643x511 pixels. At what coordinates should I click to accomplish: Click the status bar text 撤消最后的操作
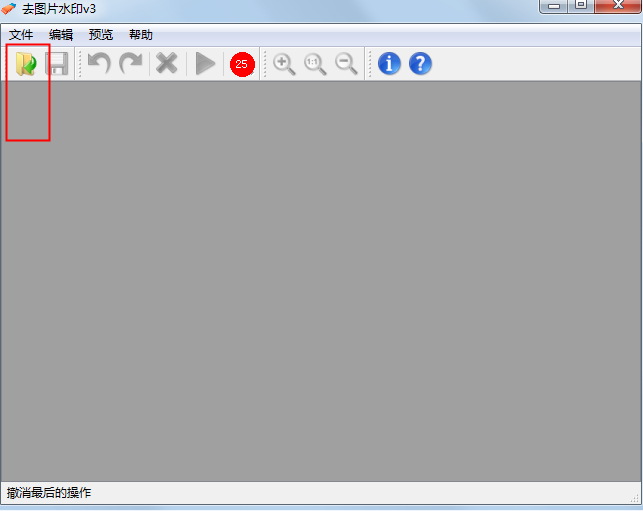pyautogui.click(x=49, y=493)
